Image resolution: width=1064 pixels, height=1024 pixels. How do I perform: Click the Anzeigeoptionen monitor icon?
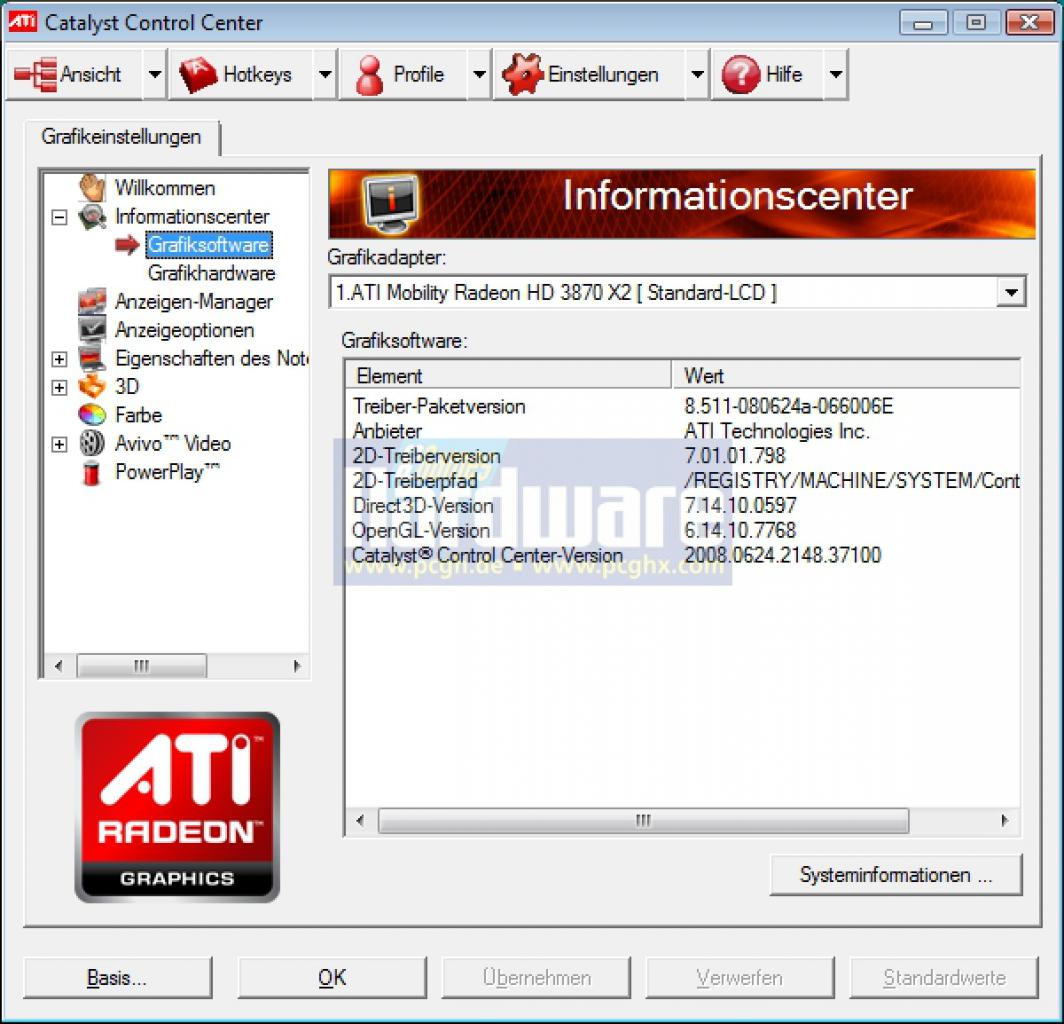[x=92, y=330]
